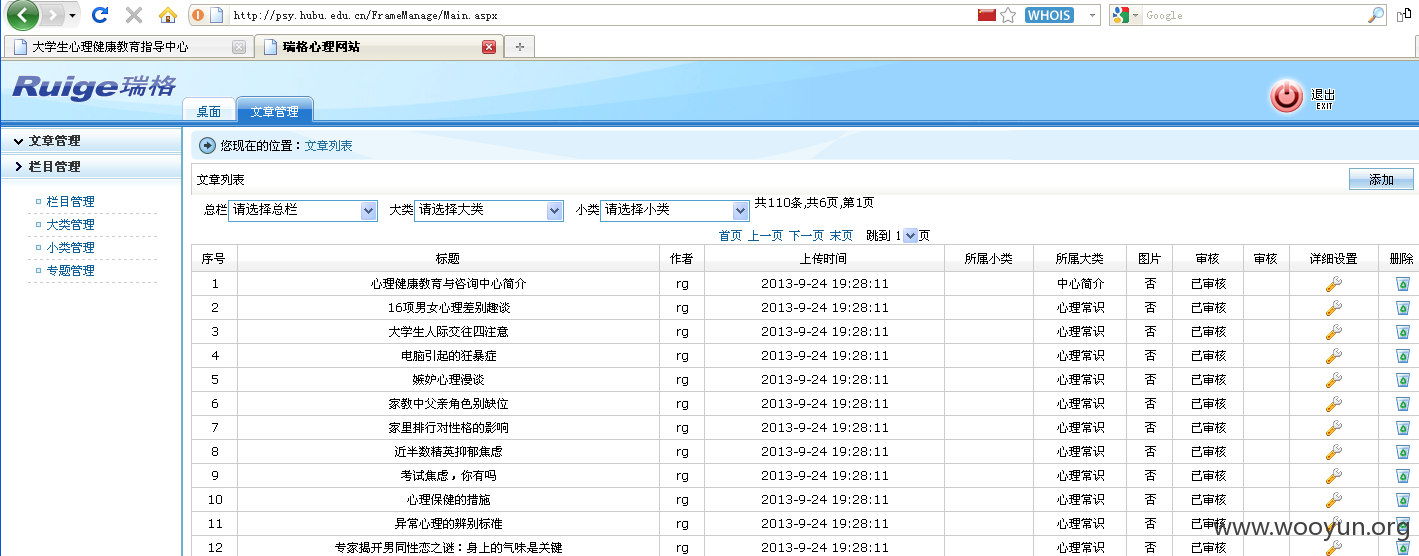Click the site security warning icon
This screenshot has width=1419, height=556.
pyautogui.click(x=198, y=15)
